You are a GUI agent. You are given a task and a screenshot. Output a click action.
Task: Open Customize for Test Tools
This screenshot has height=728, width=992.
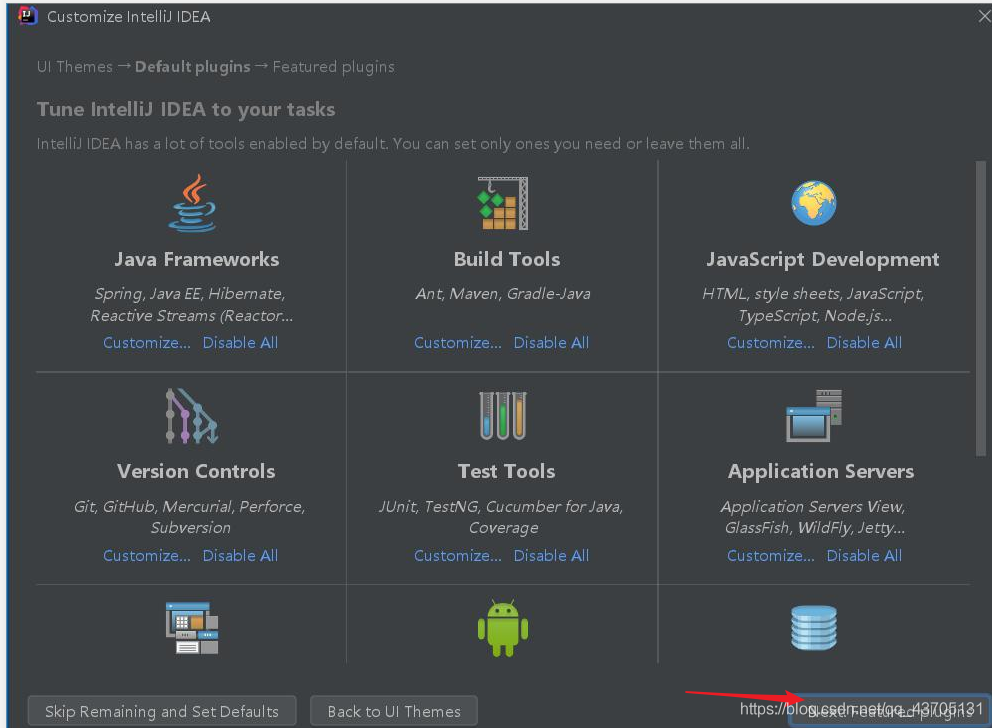[457, 555]
